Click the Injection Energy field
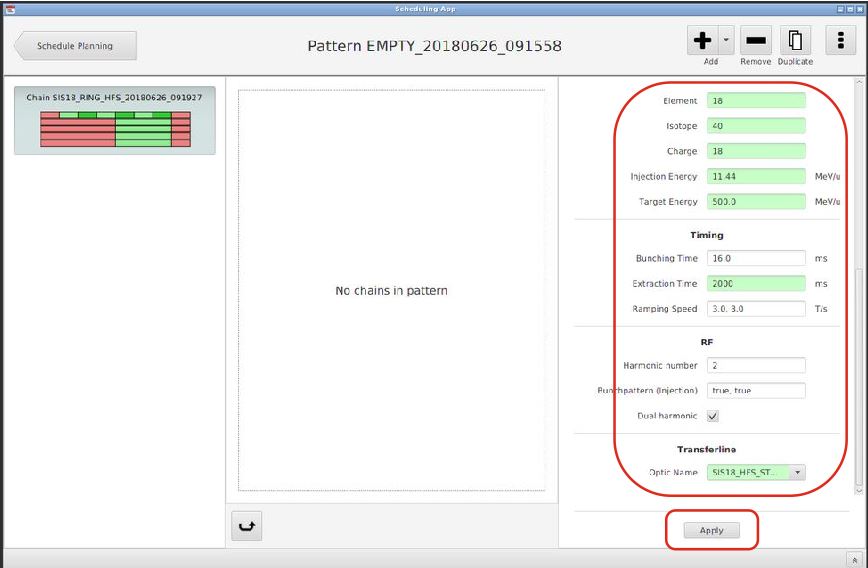 coord(755,177)
